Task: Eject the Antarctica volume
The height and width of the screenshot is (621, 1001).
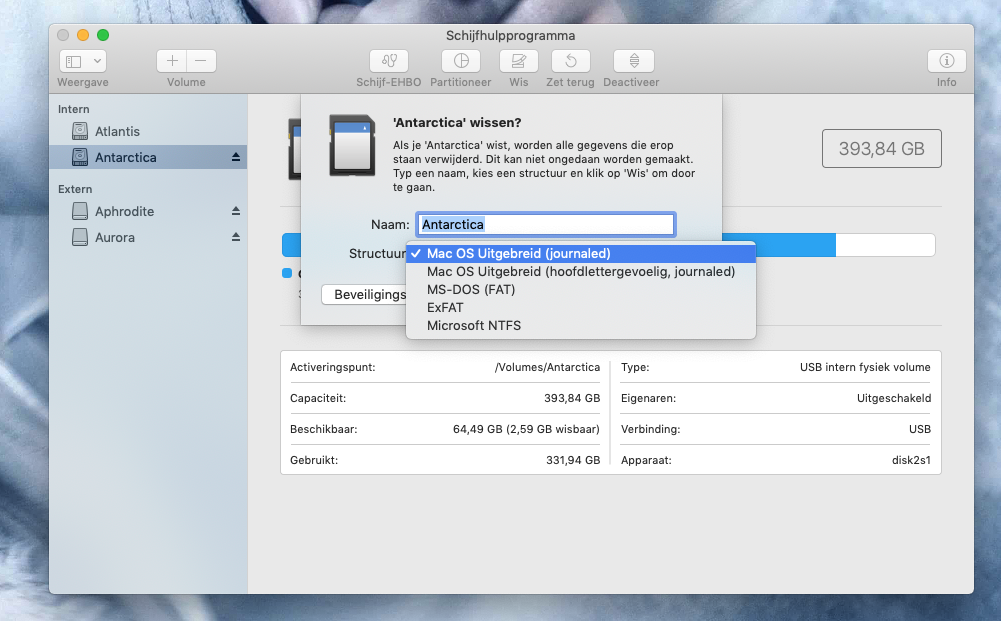Action: [x=236, y=157]
